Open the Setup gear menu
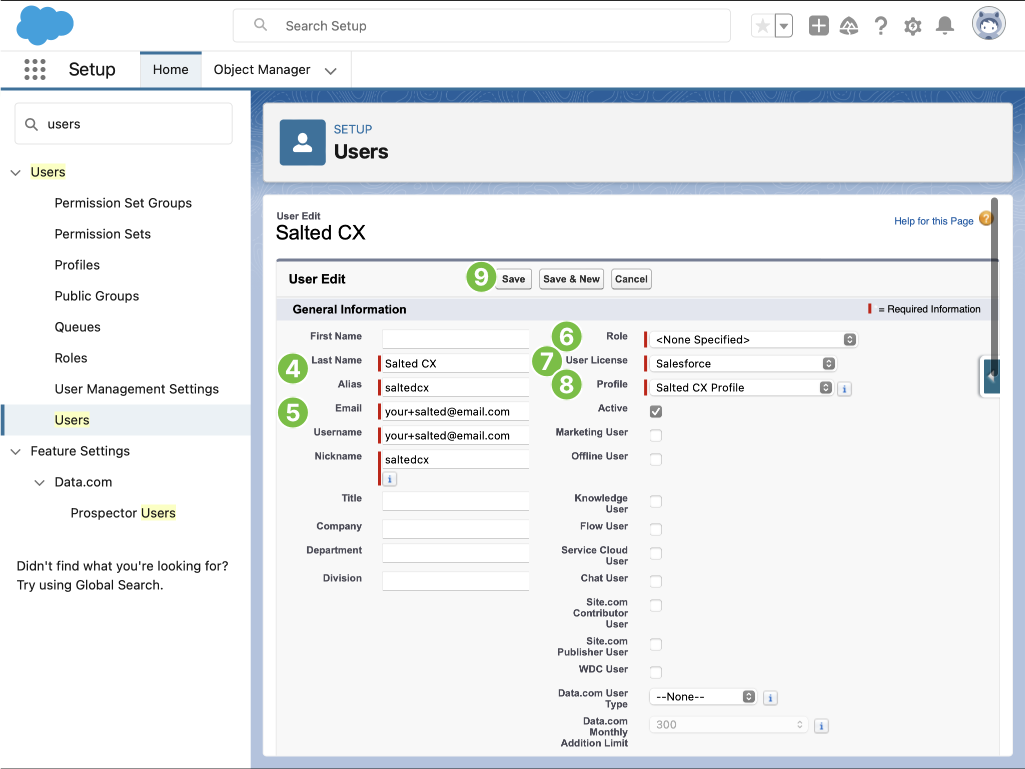 coord(912,26)
